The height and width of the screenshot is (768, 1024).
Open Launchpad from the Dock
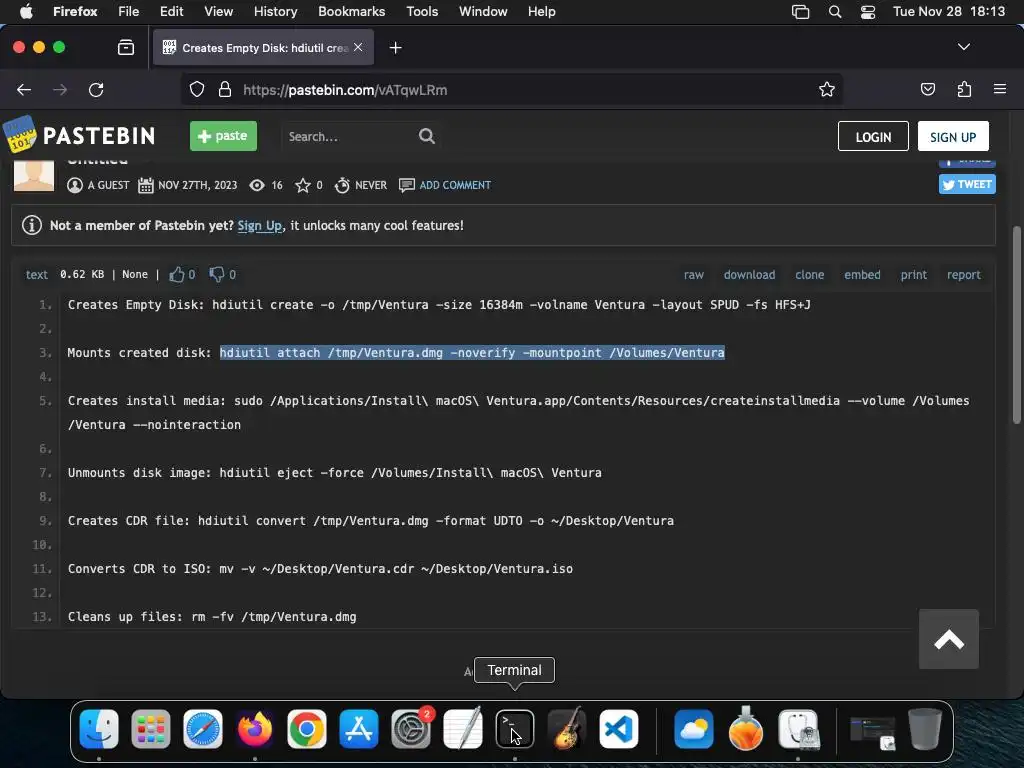point(151,729)
